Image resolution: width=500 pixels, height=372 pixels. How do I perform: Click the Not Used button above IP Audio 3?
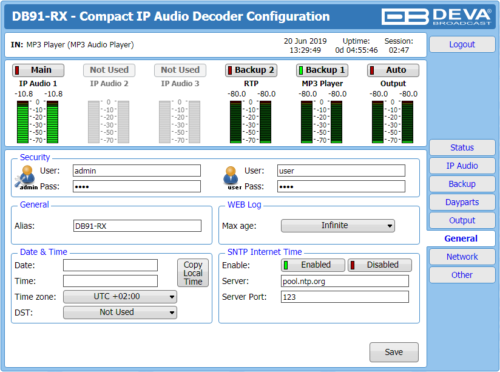(x=180, y=70)
